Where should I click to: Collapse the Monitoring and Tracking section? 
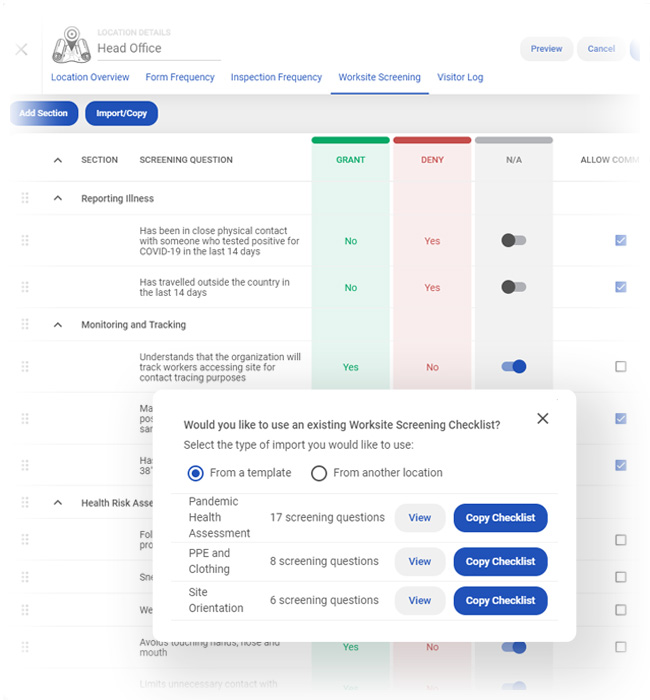click(58, 325)
